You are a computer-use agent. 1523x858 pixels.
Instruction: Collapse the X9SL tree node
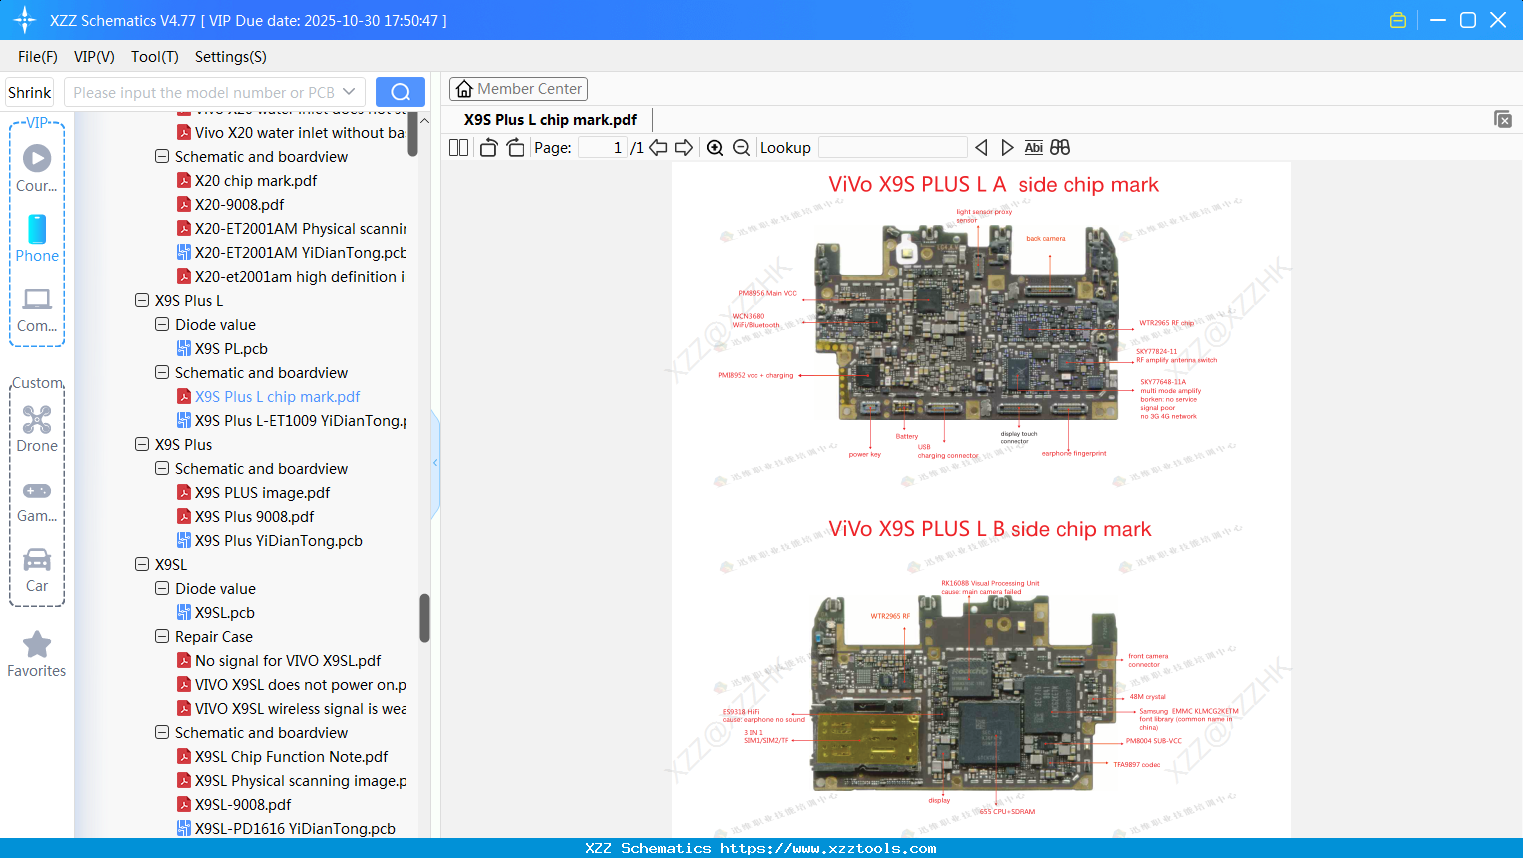tap(142, 565)
